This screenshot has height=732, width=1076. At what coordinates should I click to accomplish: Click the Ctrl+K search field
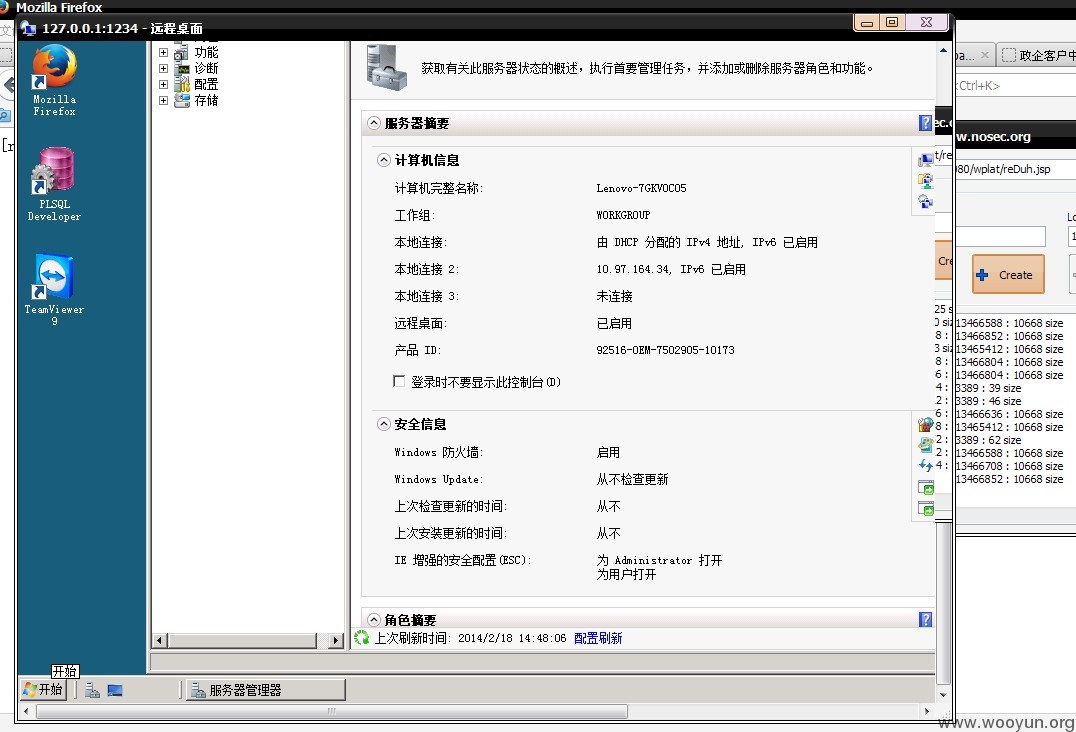point(1016,86)
